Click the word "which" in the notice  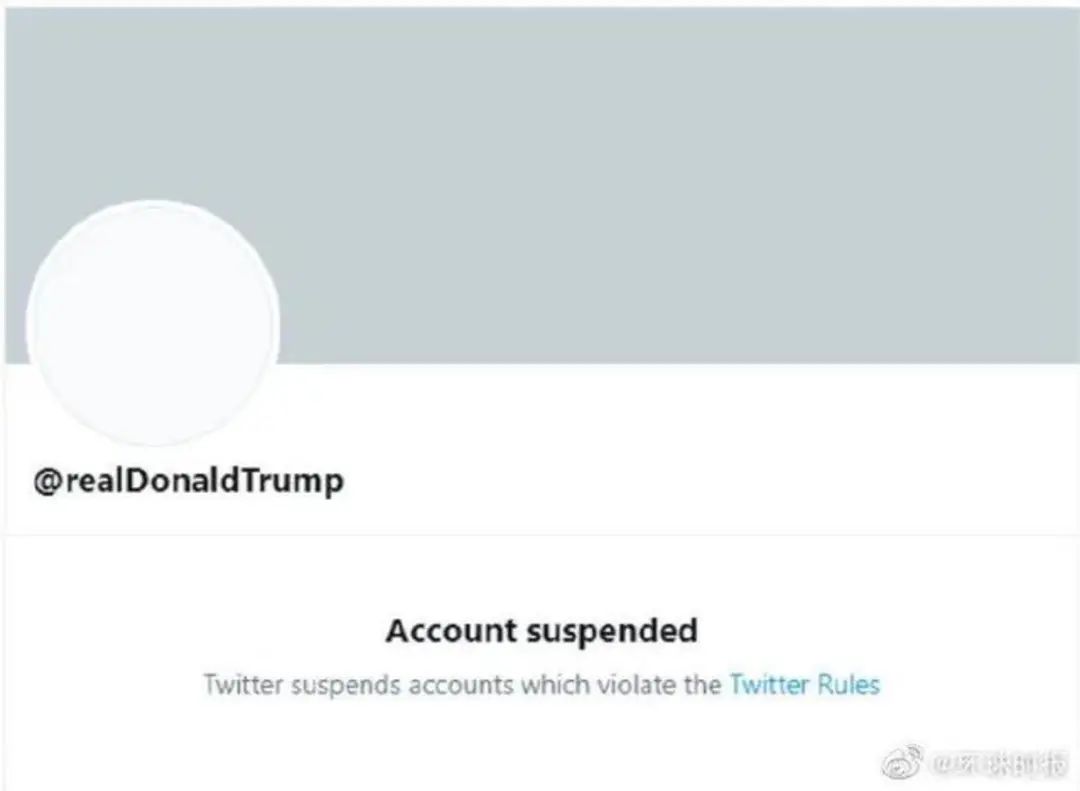(x=545, y=685)
